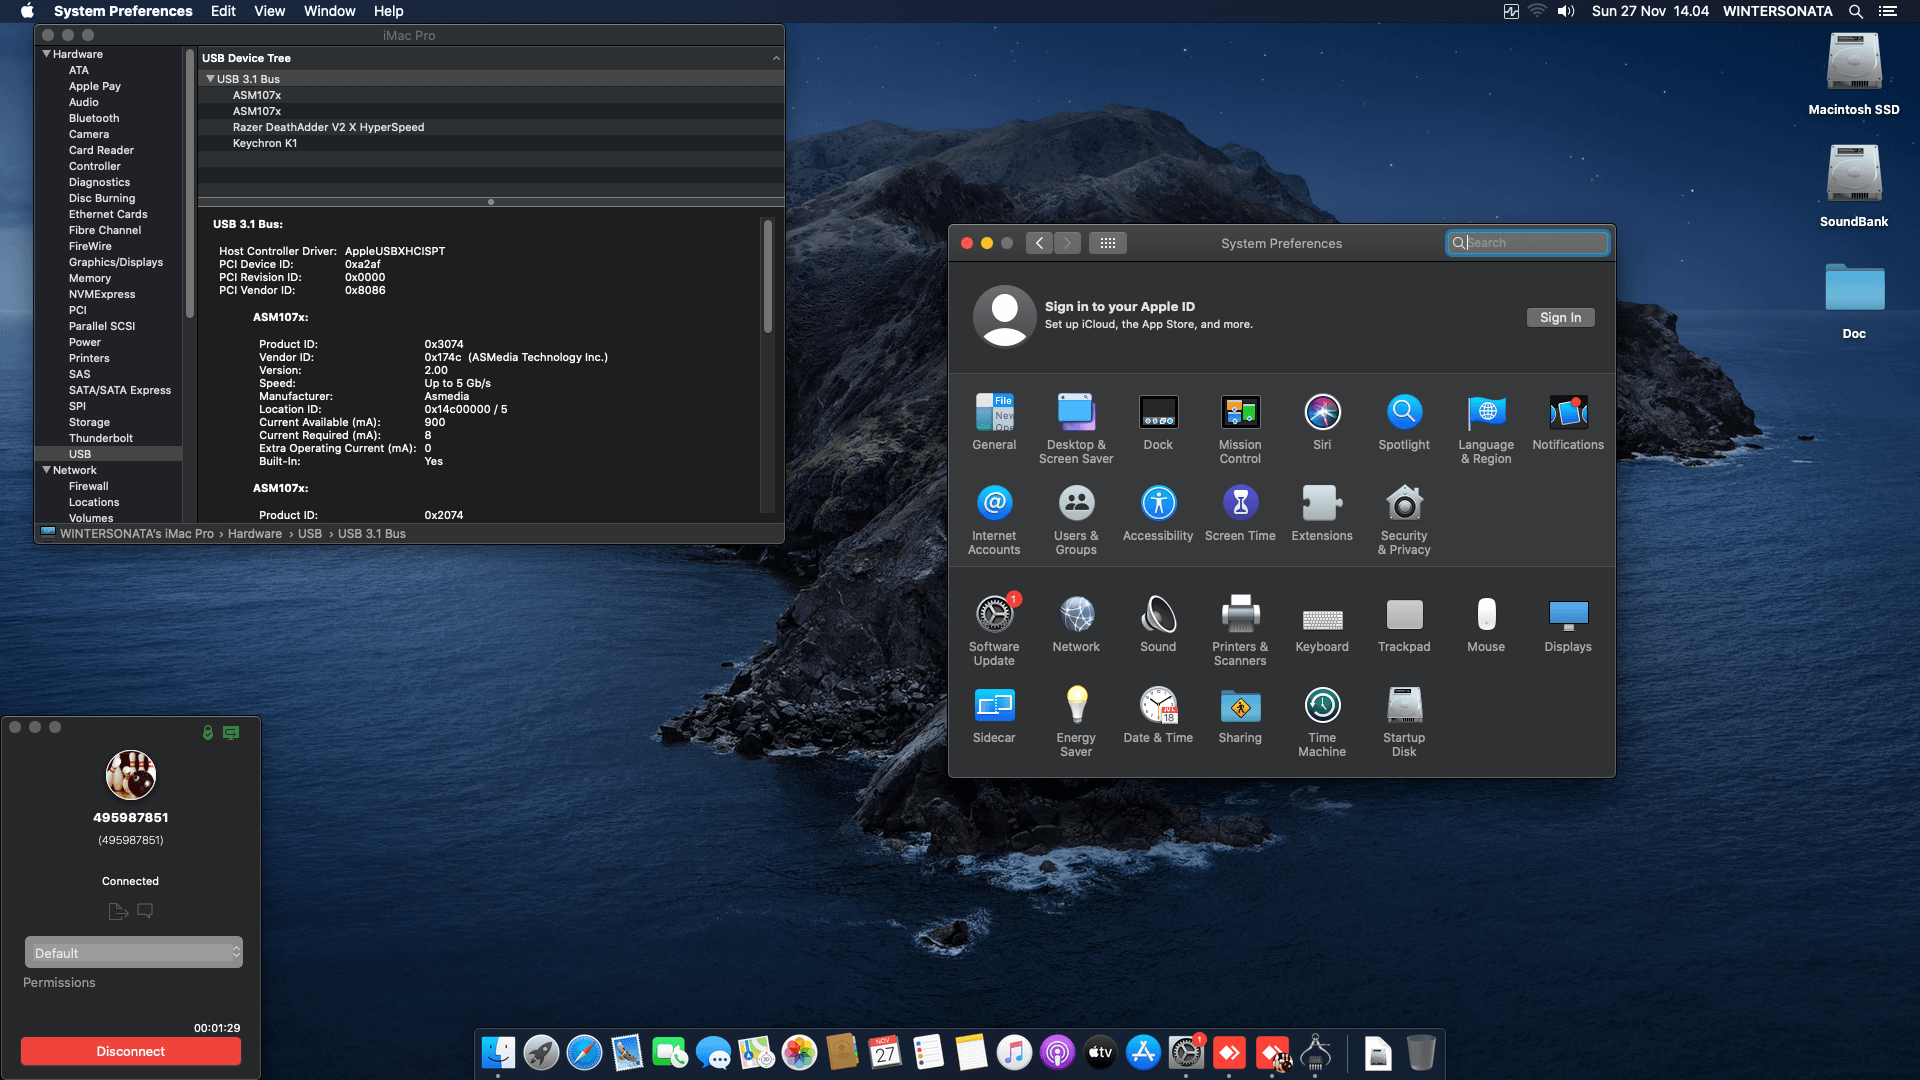This screenshot has width=1920, height=1080.
Task: Click the System Preferences search field
Action: click(1530, 243)
